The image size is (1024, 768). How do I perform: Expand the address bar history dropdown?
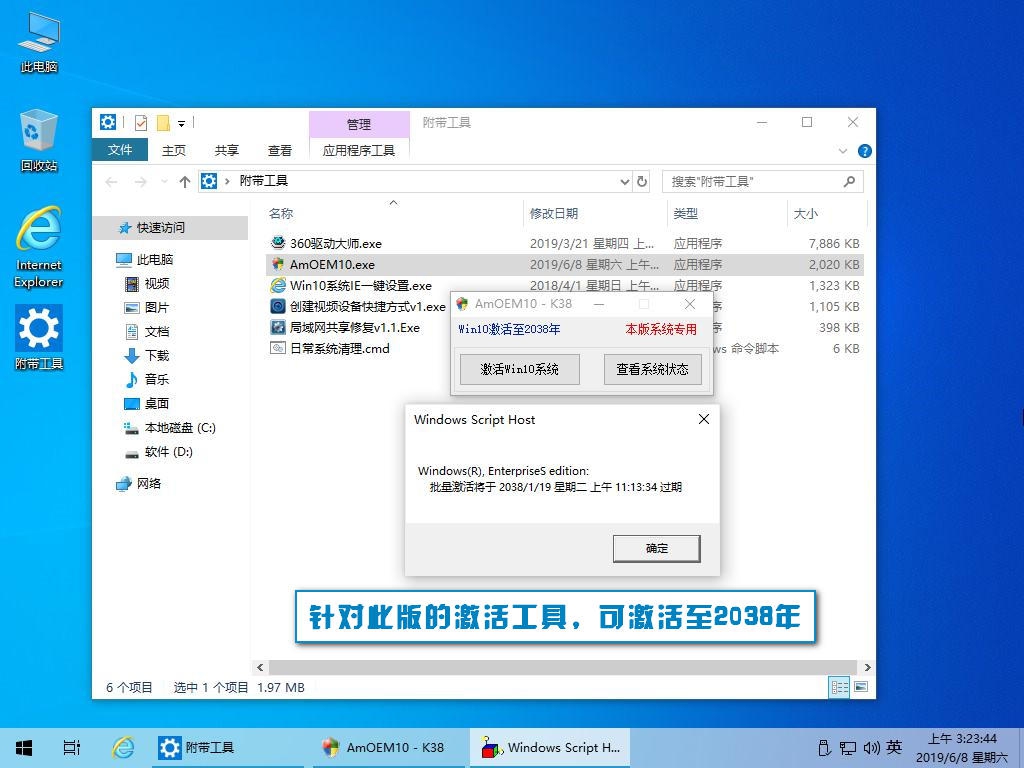[x=624, y=181]
